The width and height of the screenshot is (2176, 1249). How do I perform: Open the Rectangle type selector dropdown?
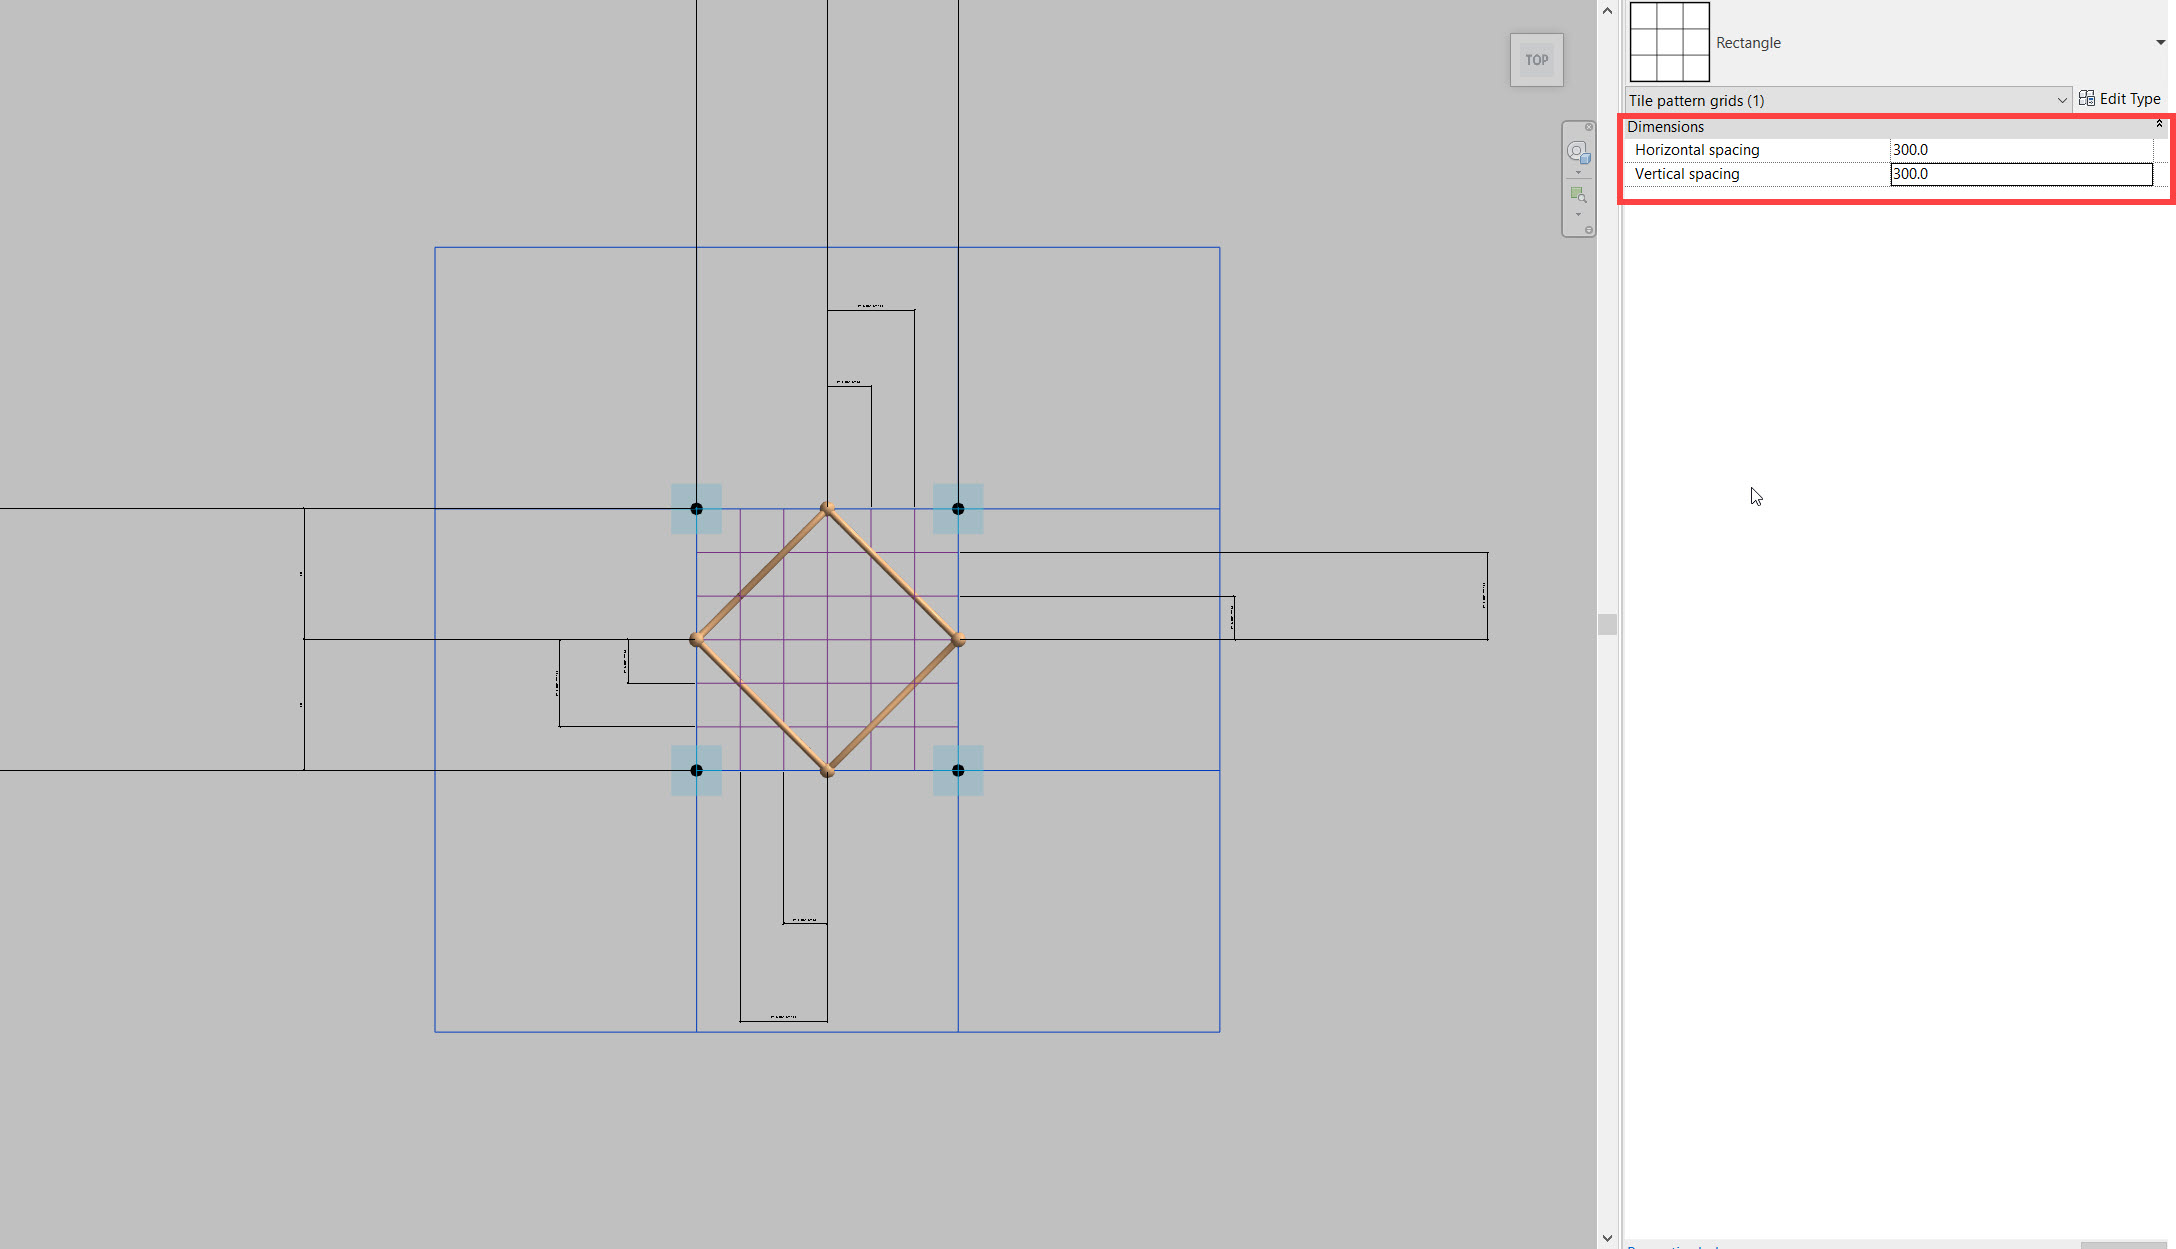tap(2158, 42)
